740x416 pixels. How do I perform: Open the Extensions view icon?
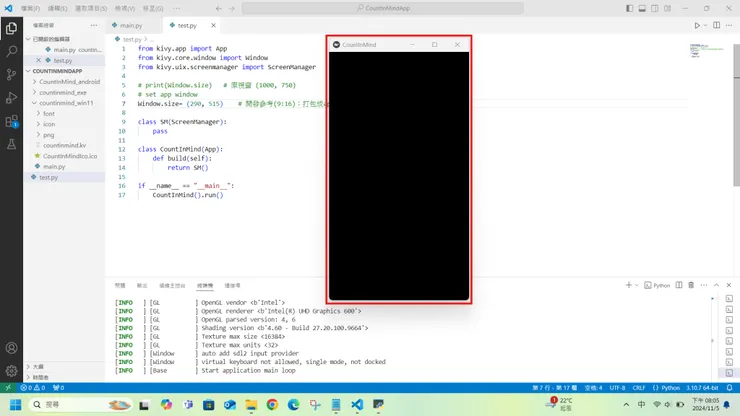11,122
